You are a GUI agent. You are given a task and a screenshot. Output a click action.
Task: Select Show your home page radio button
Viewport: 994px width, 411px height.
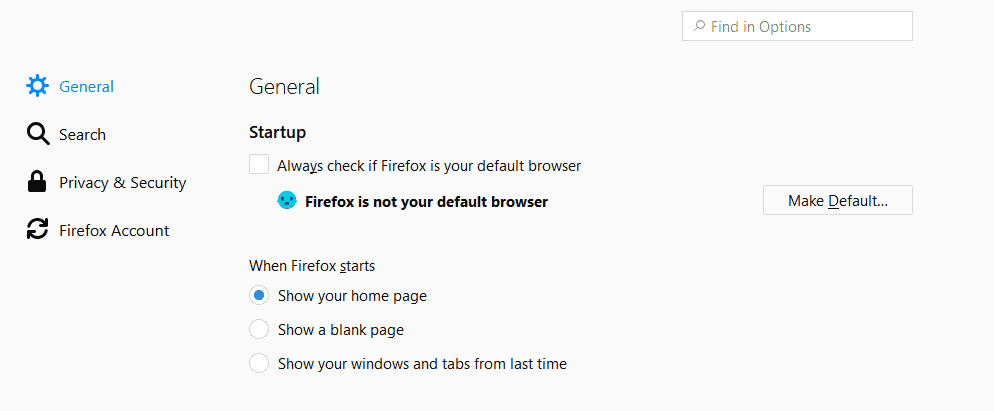click(259, 296)
